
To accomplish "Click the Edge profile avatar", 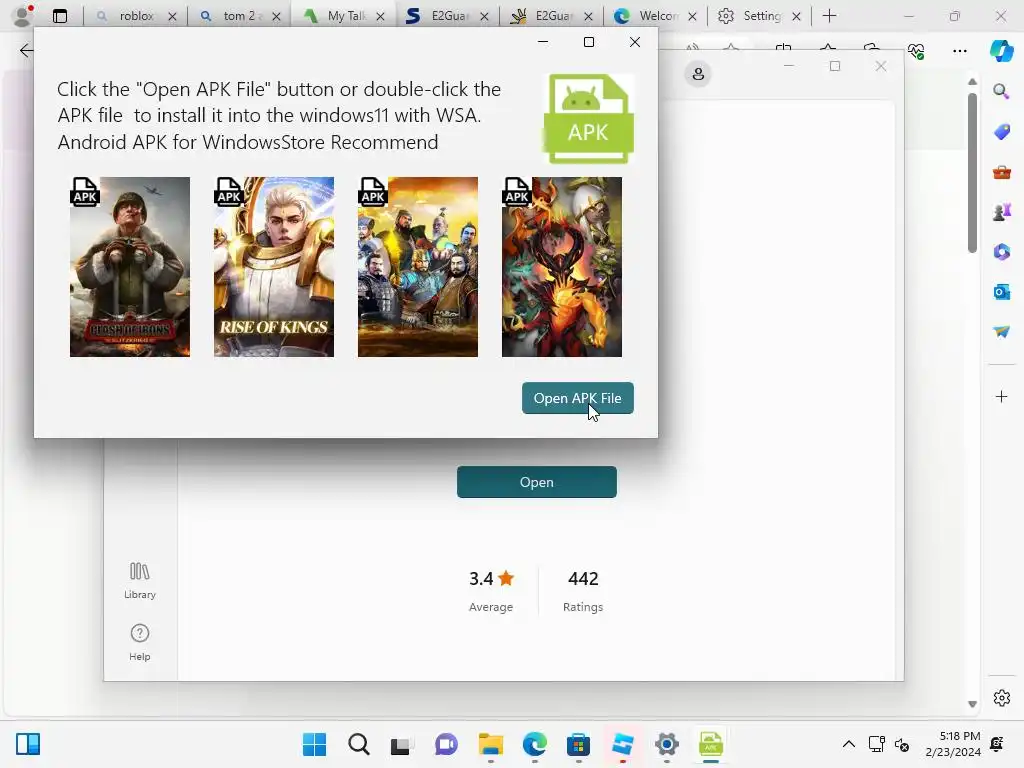I will 22,16.
